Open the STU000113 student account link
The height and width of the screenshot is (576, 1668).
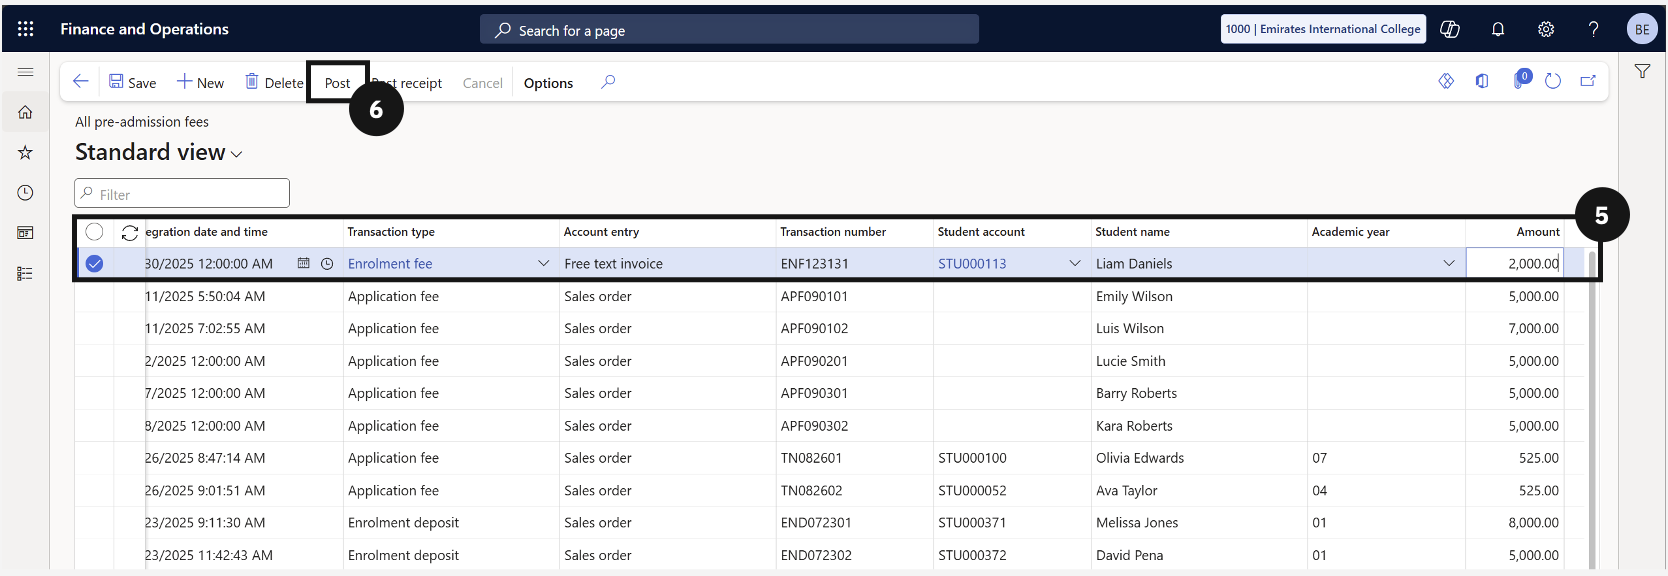point(972,264)
